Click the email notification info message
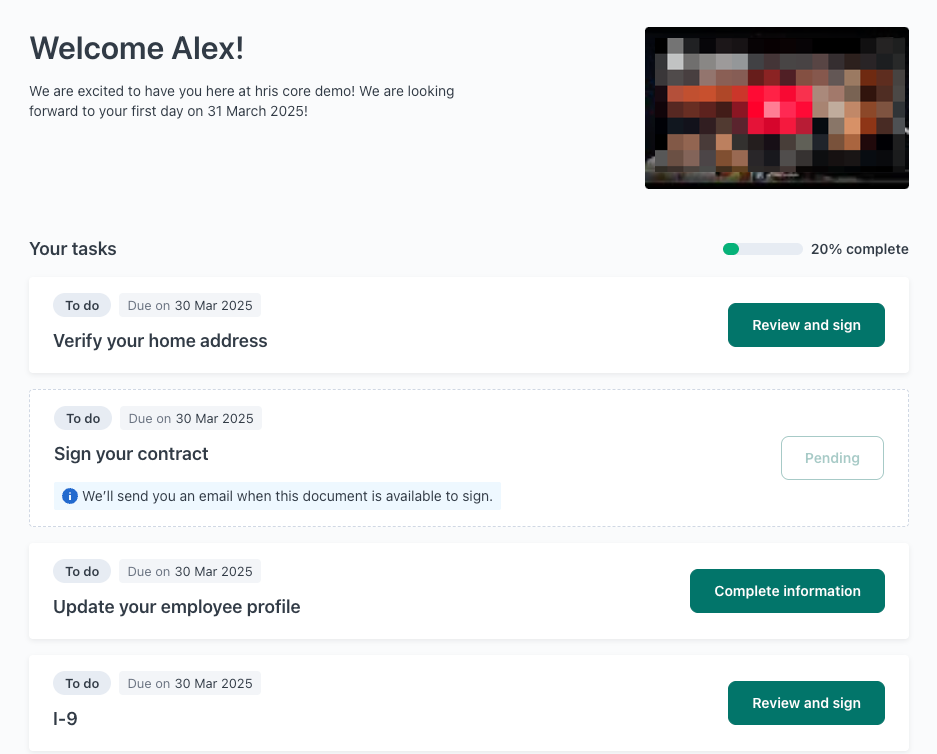The width and height of the screenshot is (937, 754). point(277,496)
